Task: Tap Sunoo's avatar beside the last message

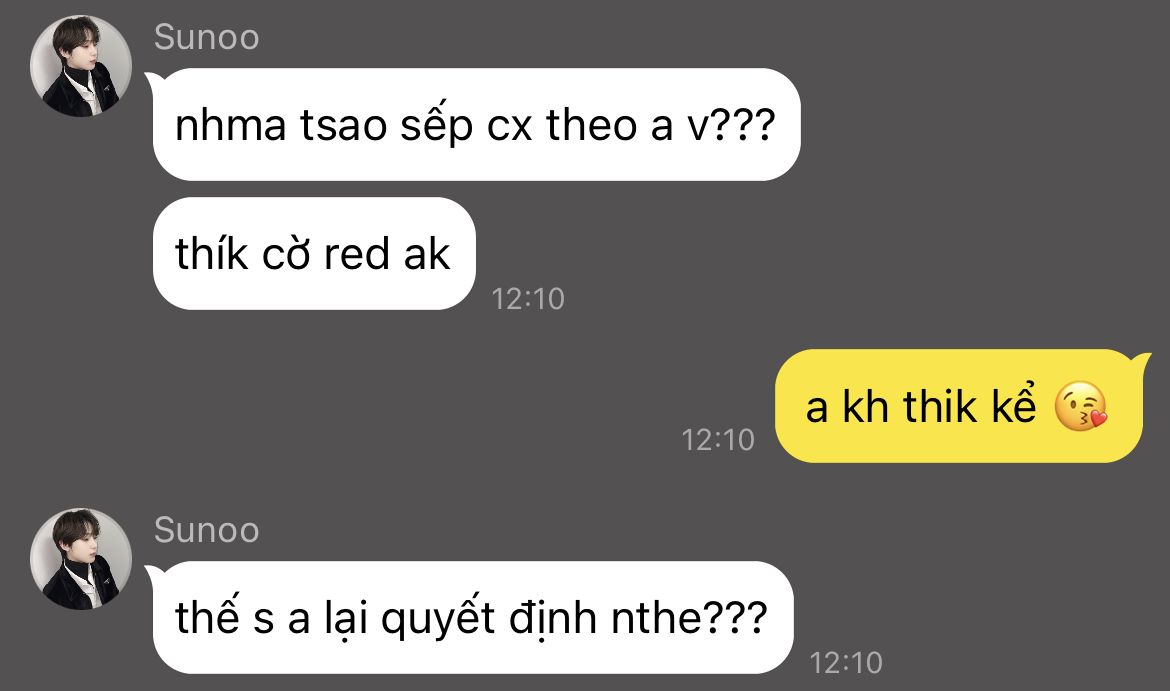Action: tap(81, 559)
